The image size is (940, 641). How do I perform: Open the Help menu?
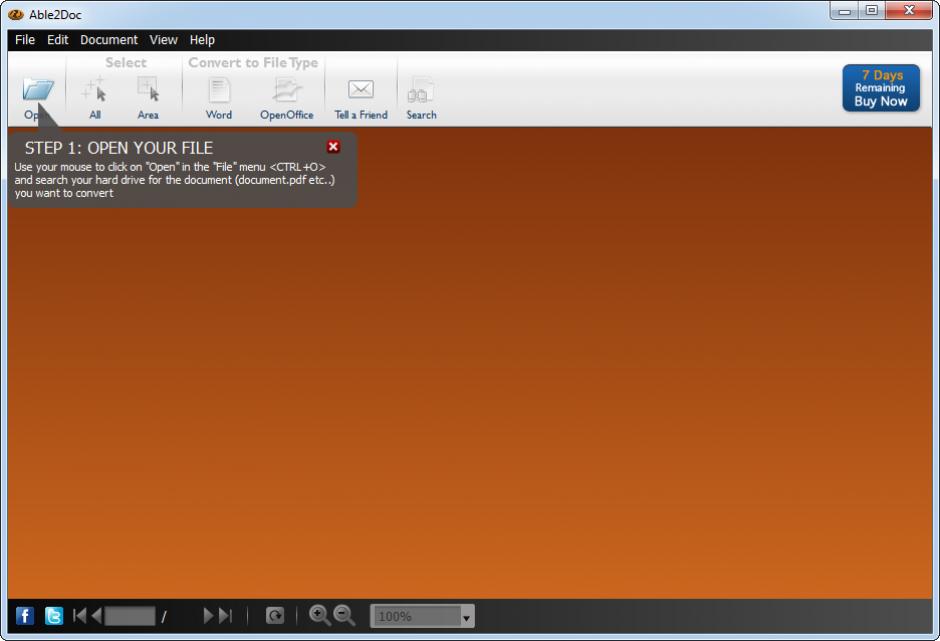(202, 40)
